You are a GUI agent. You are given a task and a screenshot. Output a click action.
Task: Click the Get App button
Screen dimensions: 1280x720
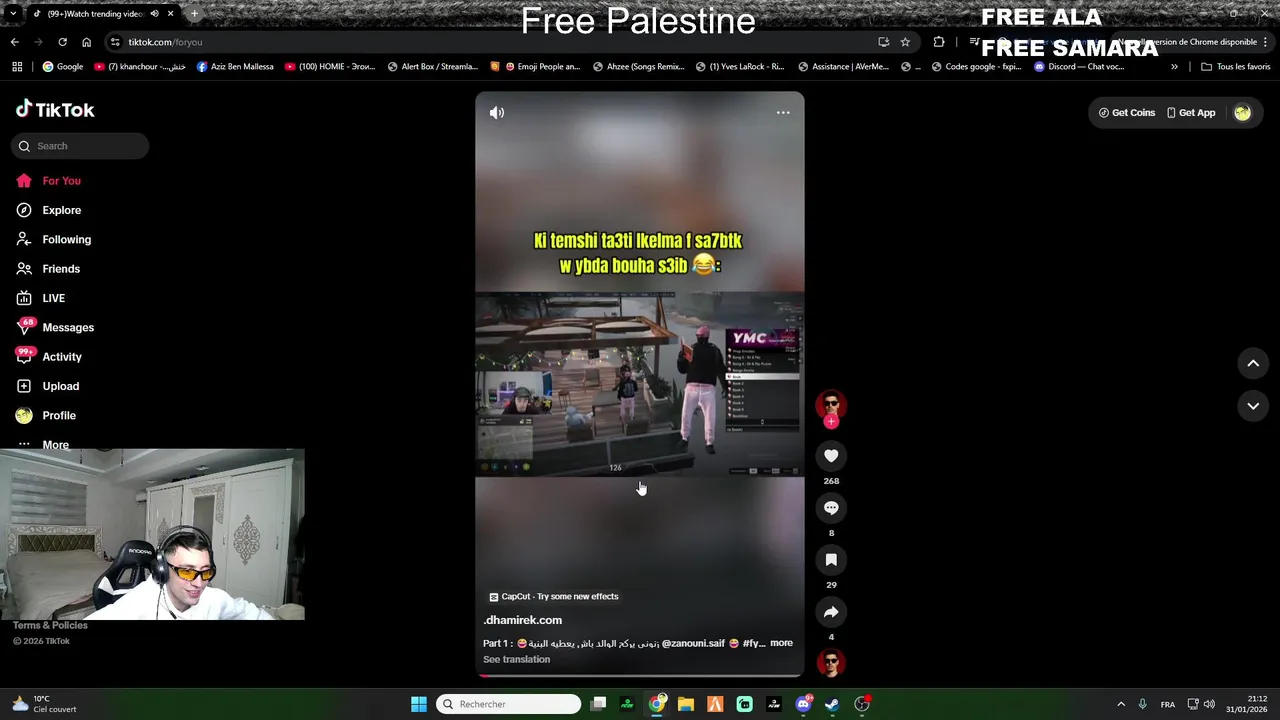click(1191, 113)
